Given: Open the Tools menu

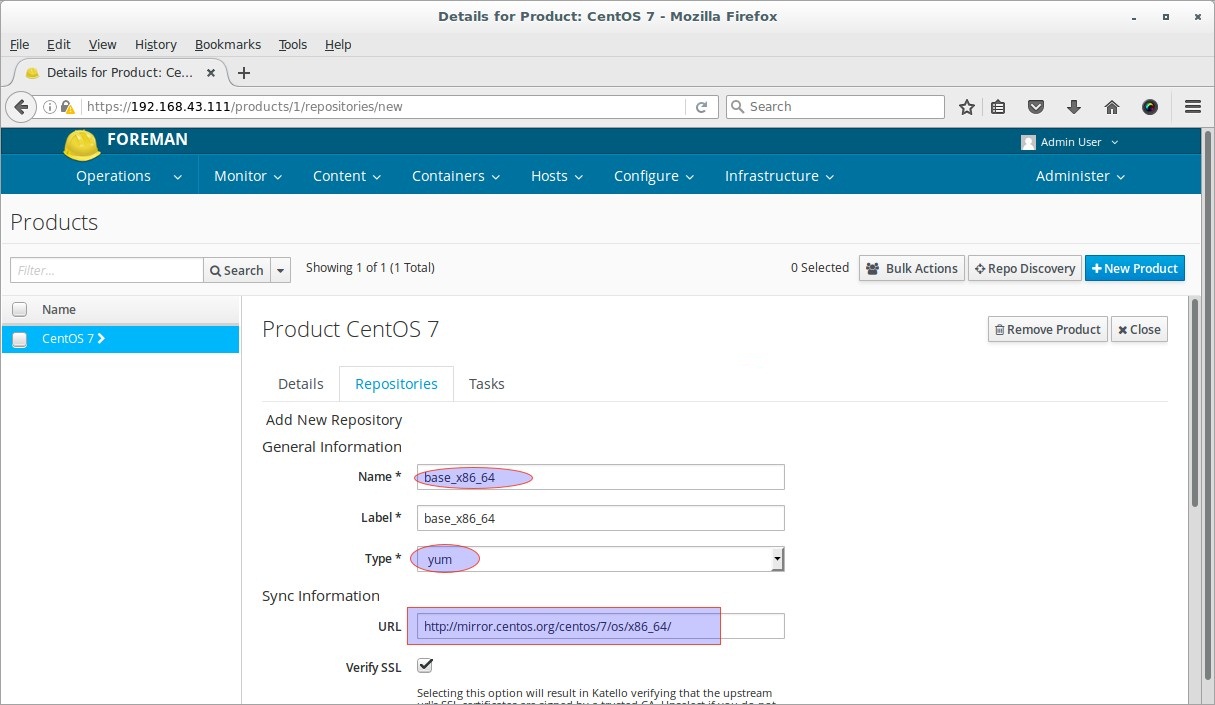Looking at the screenshot, I should 293,44.
